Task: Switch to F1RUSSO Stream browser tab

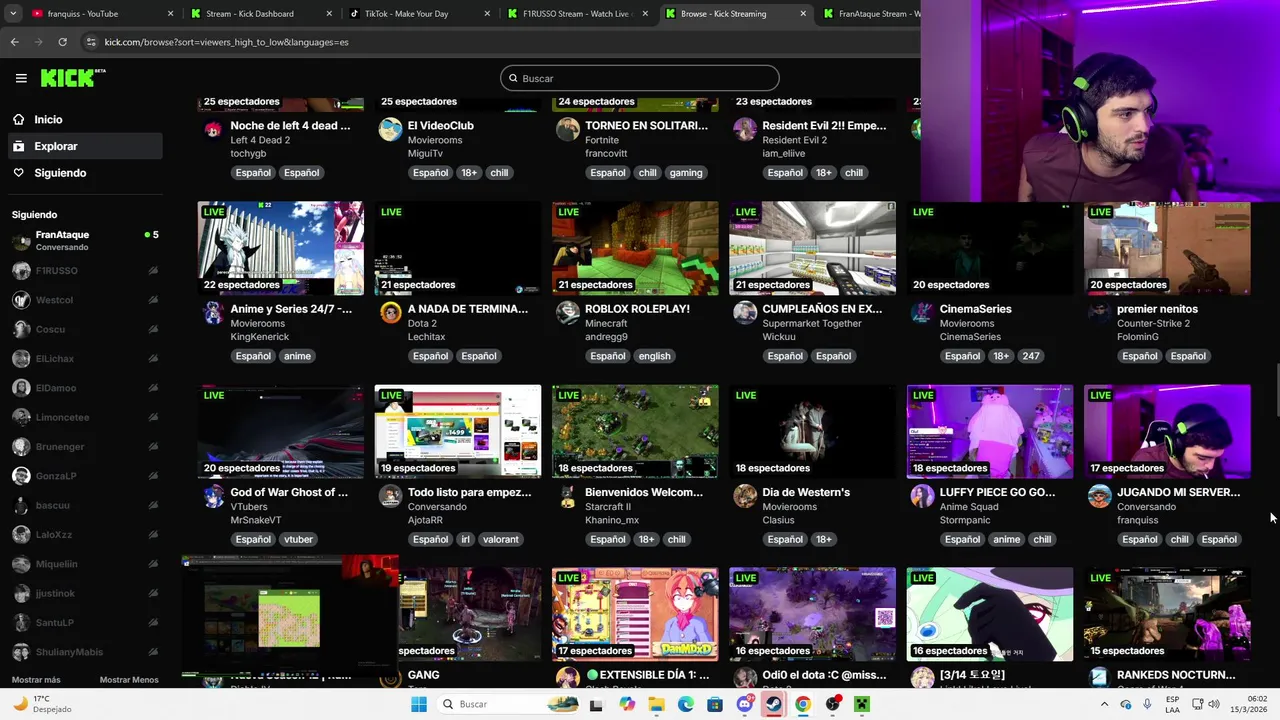Action: point(575,14)
